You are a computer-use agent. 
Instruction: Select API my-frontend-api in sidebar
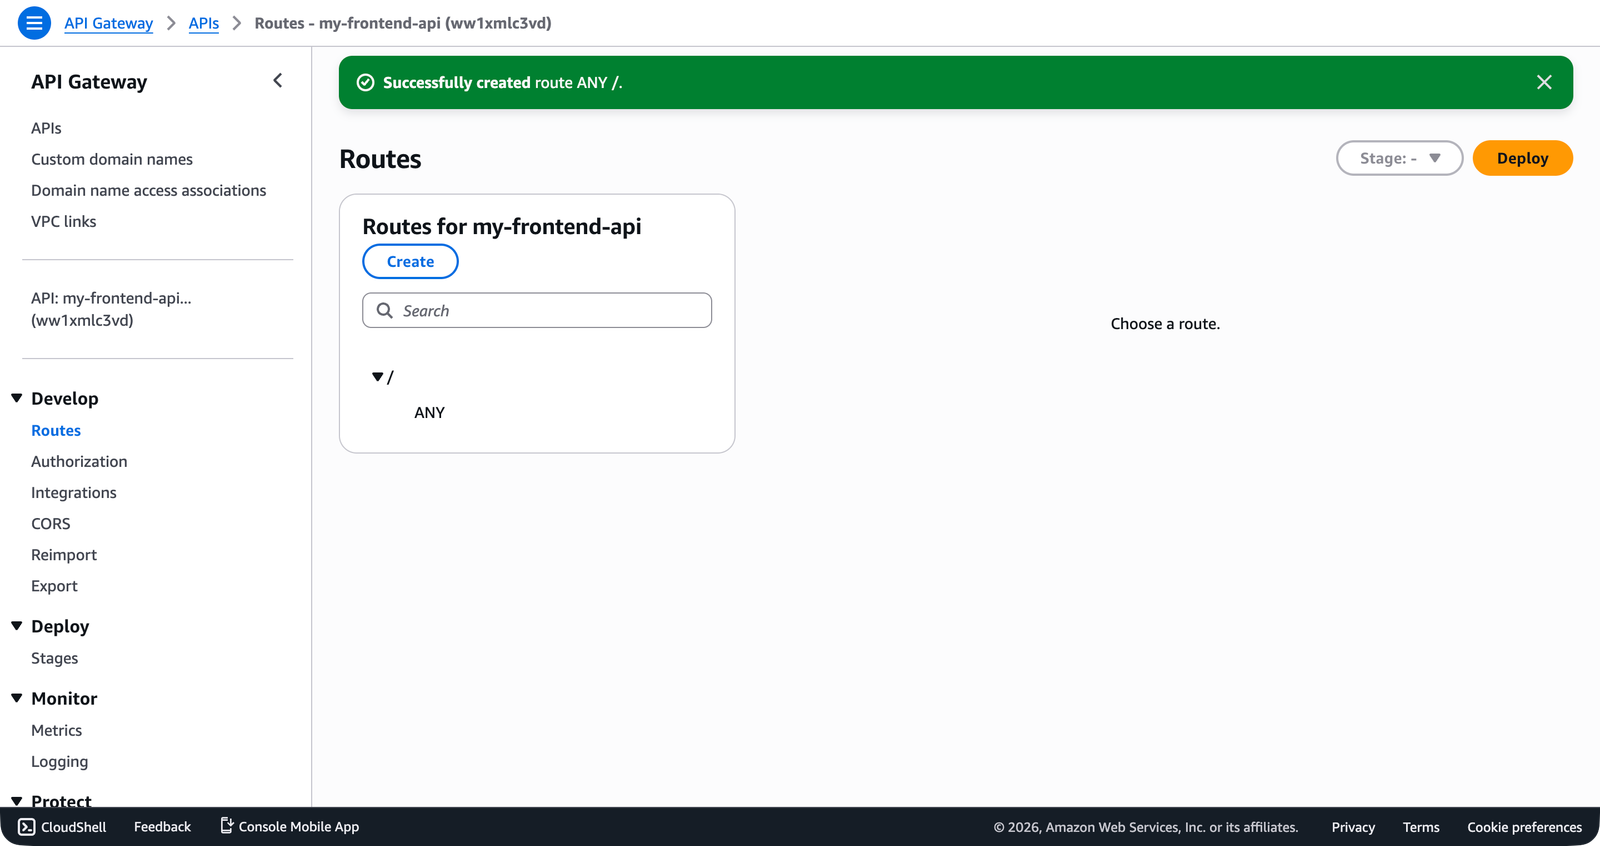pos(111,309)
